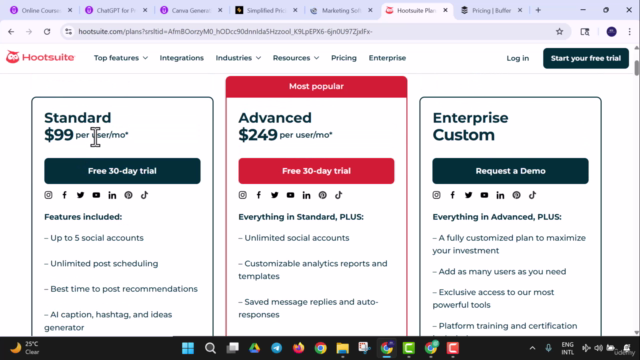Click Twitter icon in Advanced plan
This screenshot has height=360, width=640.
275,195
